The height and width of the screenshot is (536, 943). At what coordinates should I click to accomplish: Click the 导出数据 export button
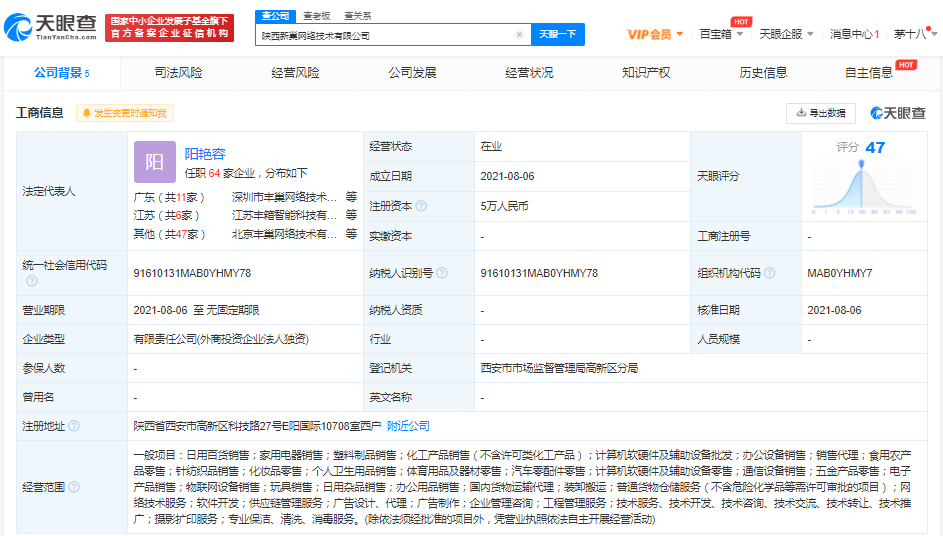pos(820,113)
